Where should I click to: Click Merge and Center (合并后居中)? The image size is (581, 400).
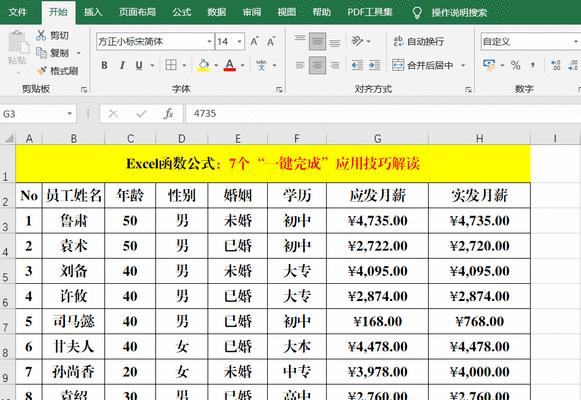pyautogui.click(x=423, y=66)
